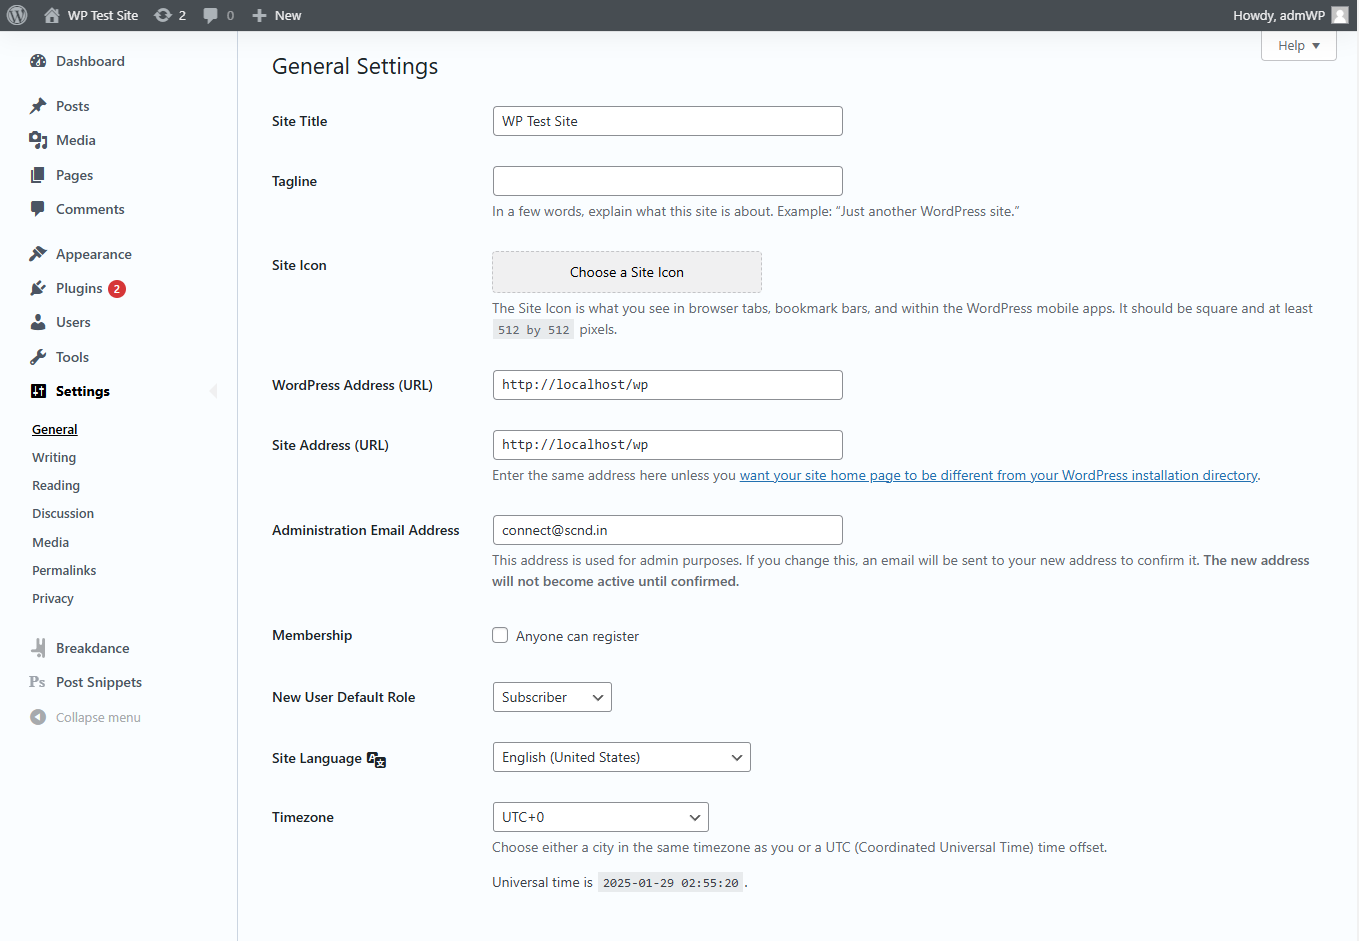Click the Post Snippets Ps icon

(x=37, y=682)
